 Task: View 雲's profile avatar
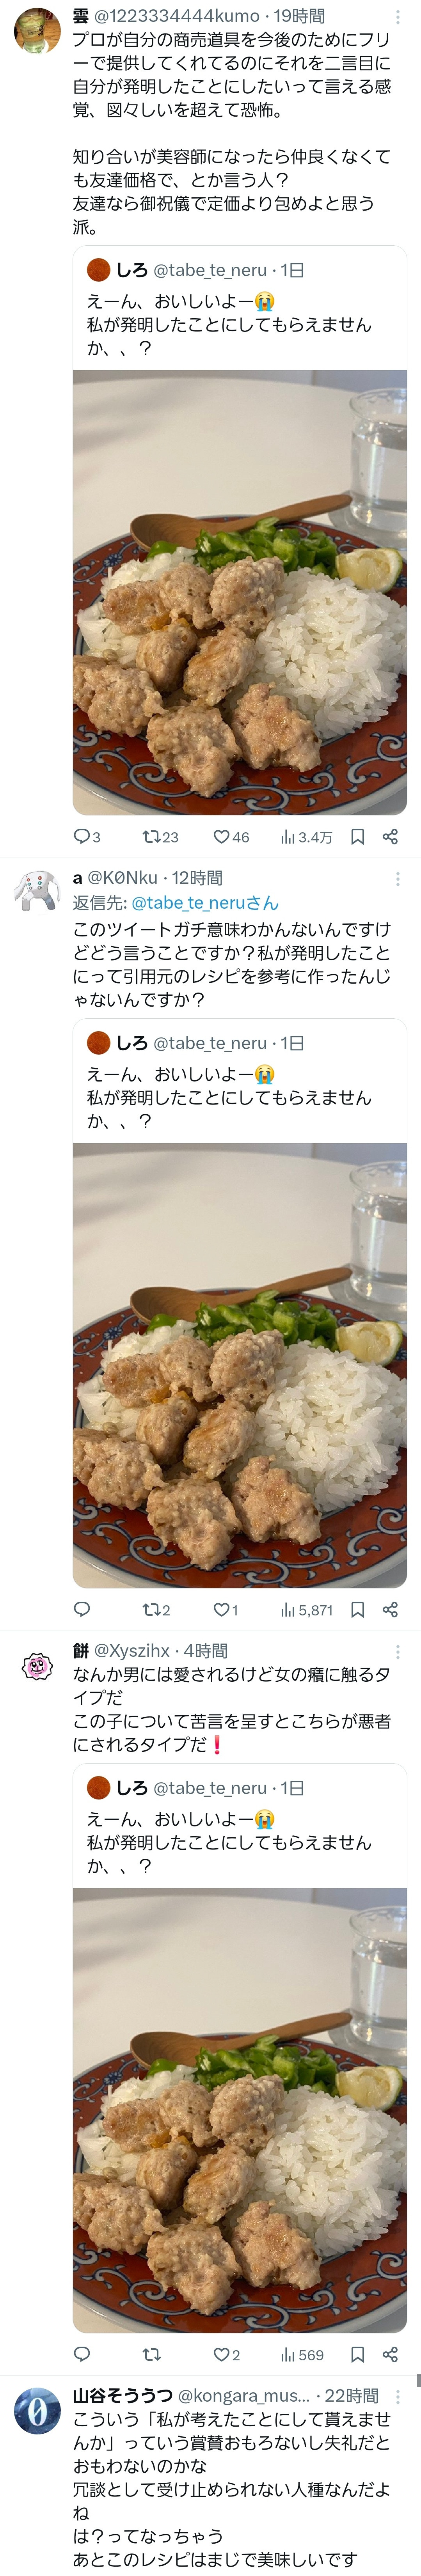coord(37,31)
